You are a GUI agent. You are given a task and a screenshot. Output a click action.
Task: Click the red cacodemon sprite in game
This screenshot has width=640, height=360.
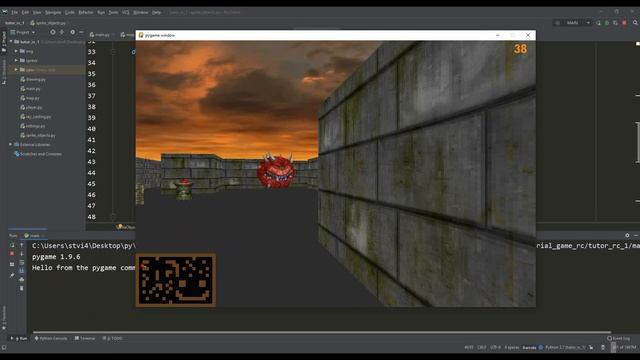[276, 171]
